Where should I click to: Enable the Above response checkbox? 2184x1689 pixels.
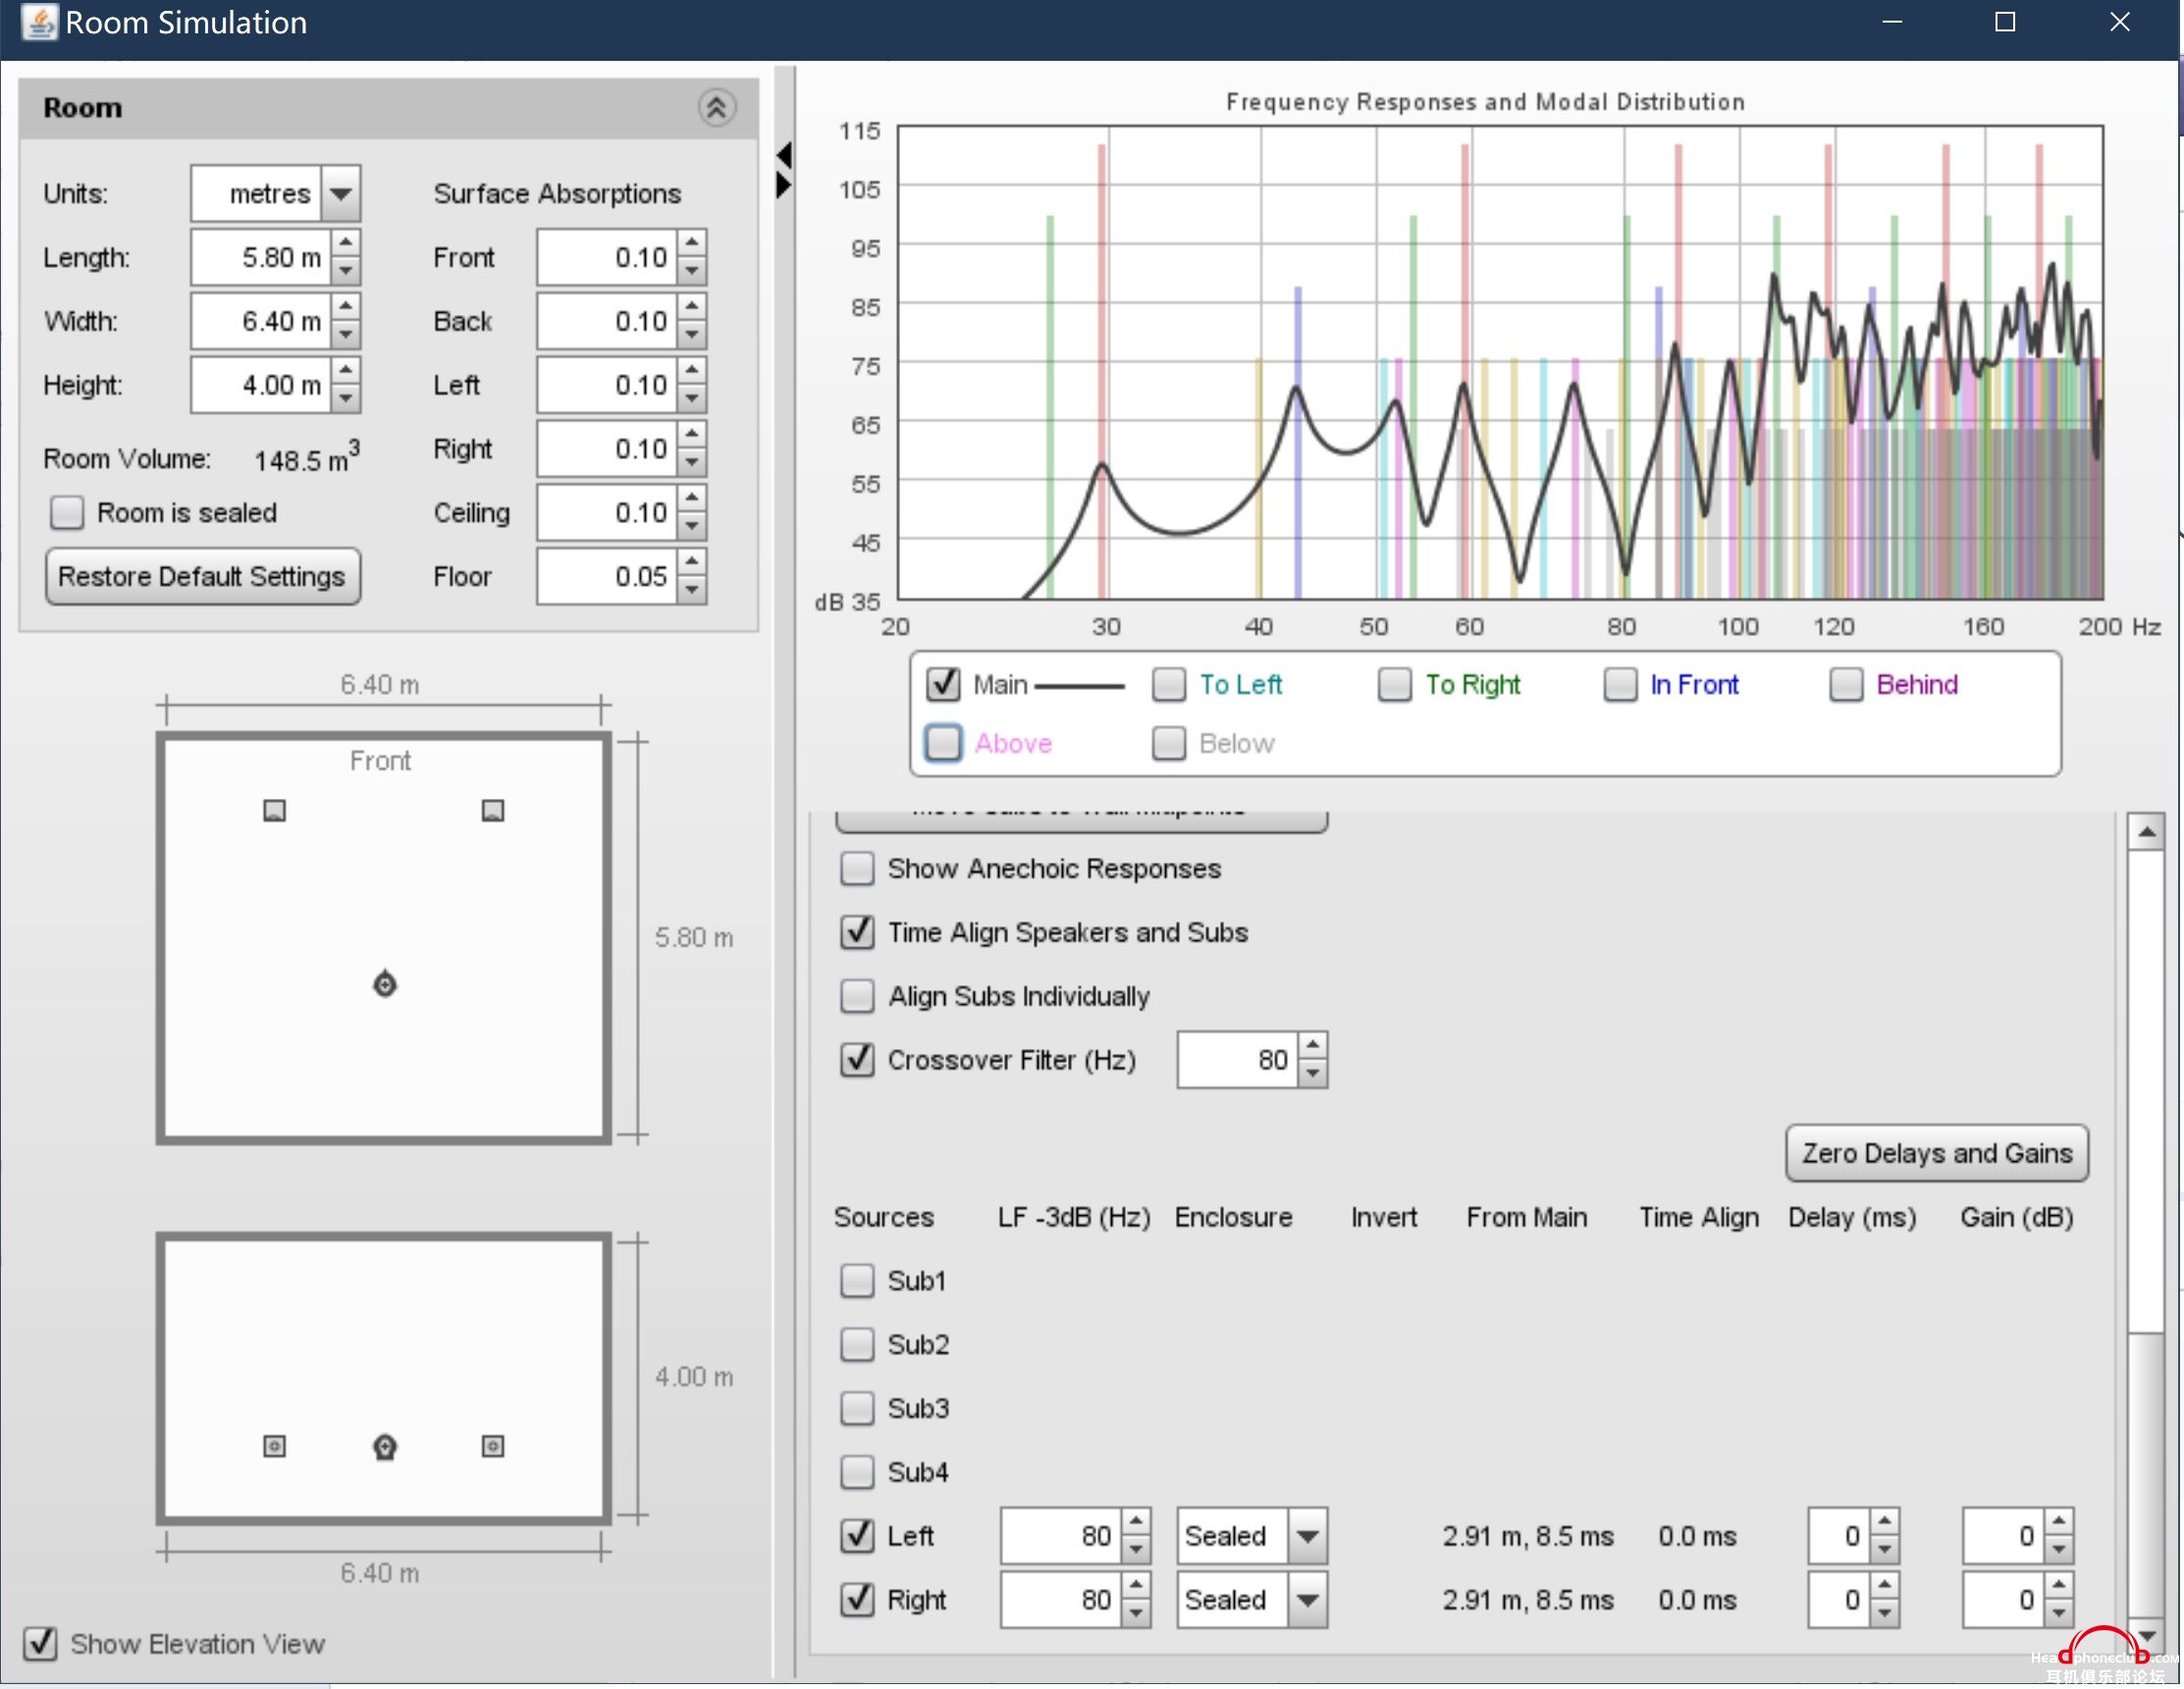point(943,744)
